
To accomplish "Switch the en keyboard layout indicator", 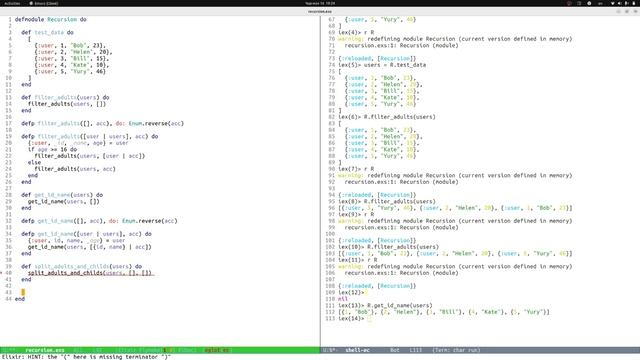I will tap(600, 3).
